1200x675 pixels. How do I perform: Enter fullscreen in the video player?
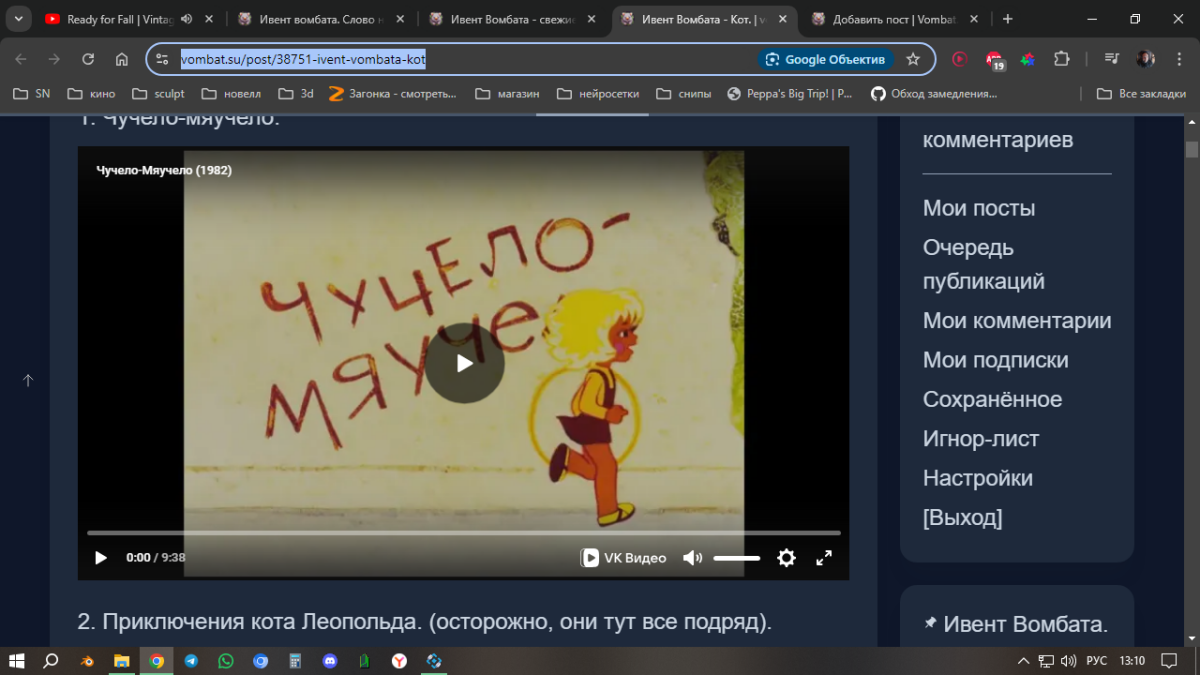pyautogui.click(x=824, y=558)
